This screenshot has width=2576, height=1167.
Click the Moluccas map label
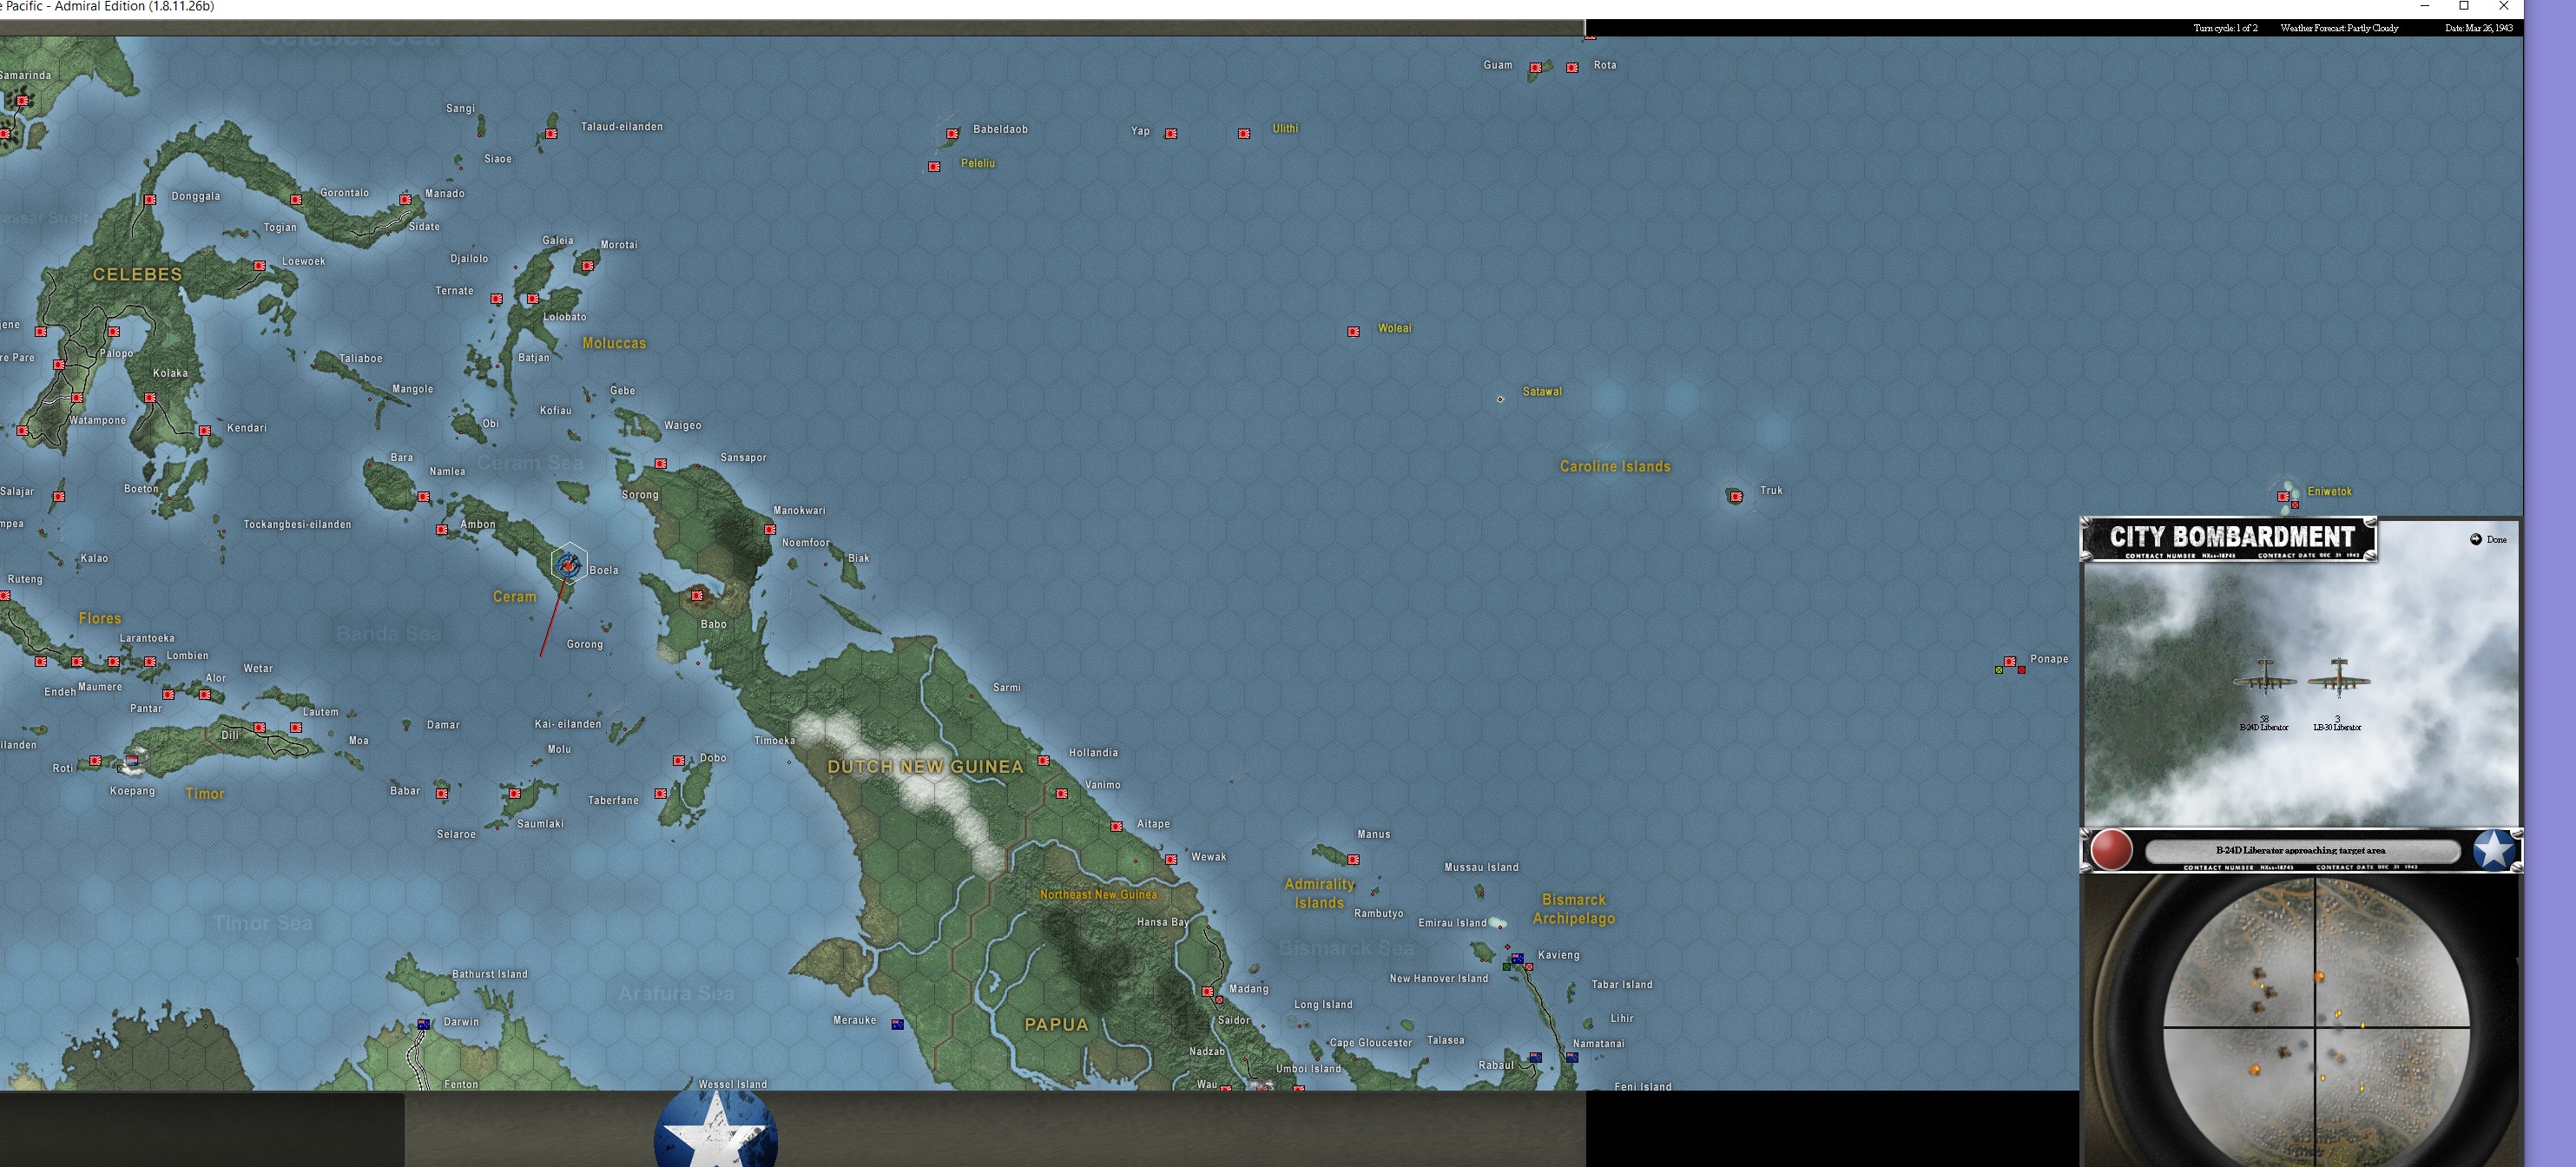point(614,343)
